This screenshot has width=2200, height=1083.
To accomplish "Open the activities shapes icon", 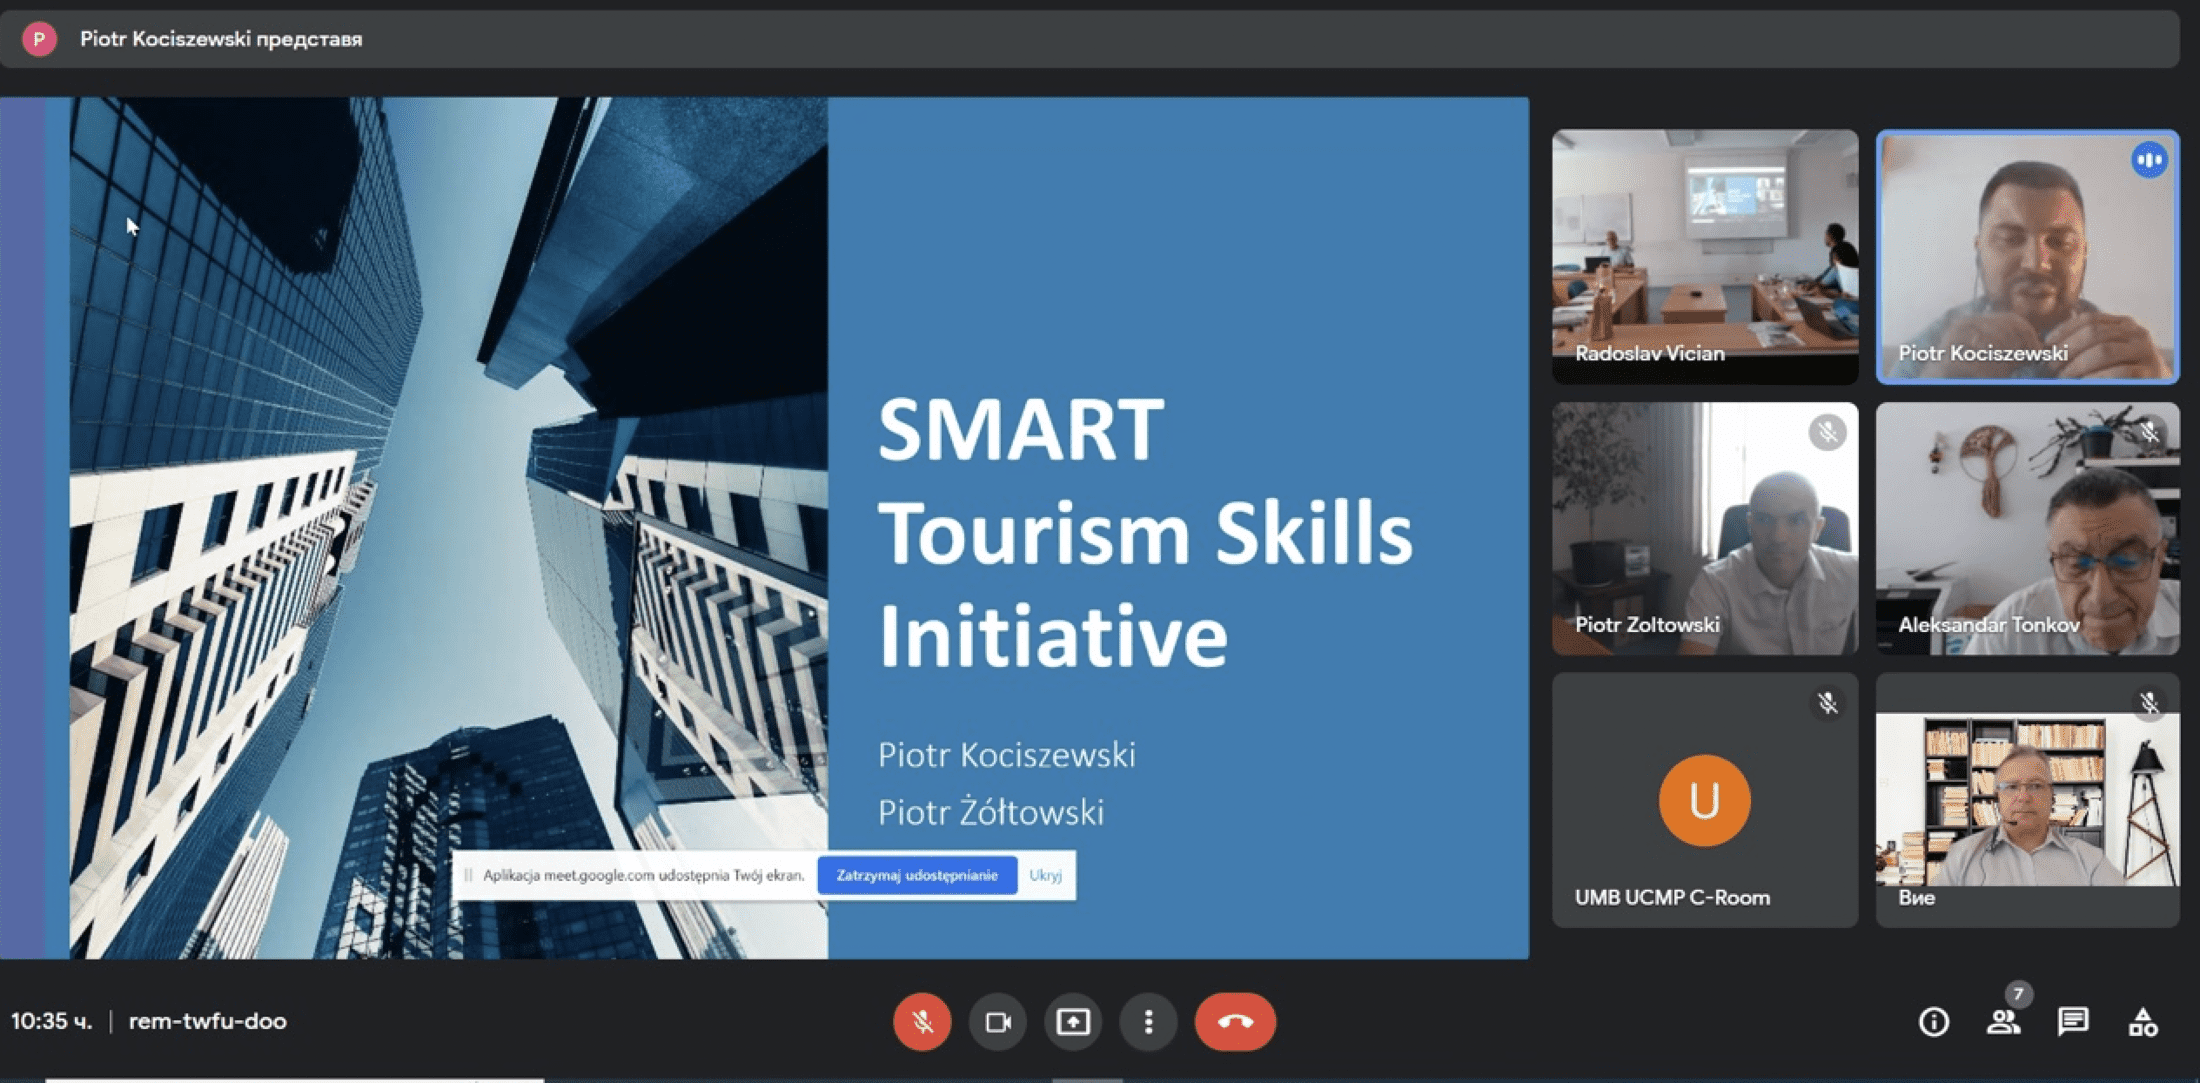I will (x=2143, y=1021).
